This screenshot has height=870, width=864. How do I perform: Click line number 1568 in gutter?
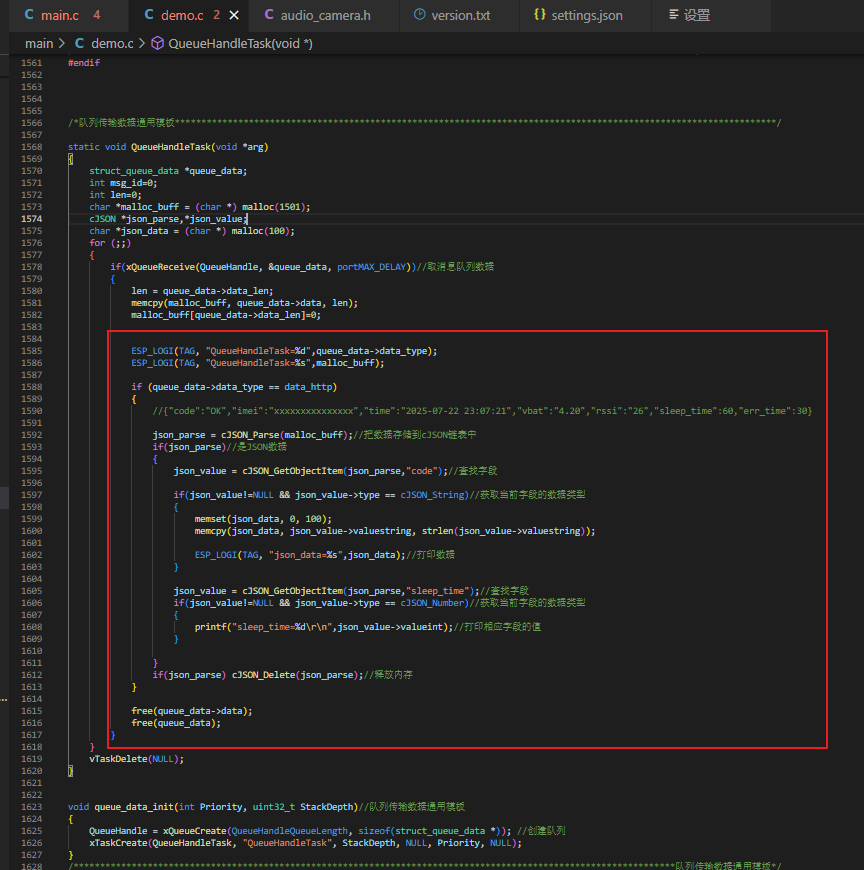click(x=32, y=146)
